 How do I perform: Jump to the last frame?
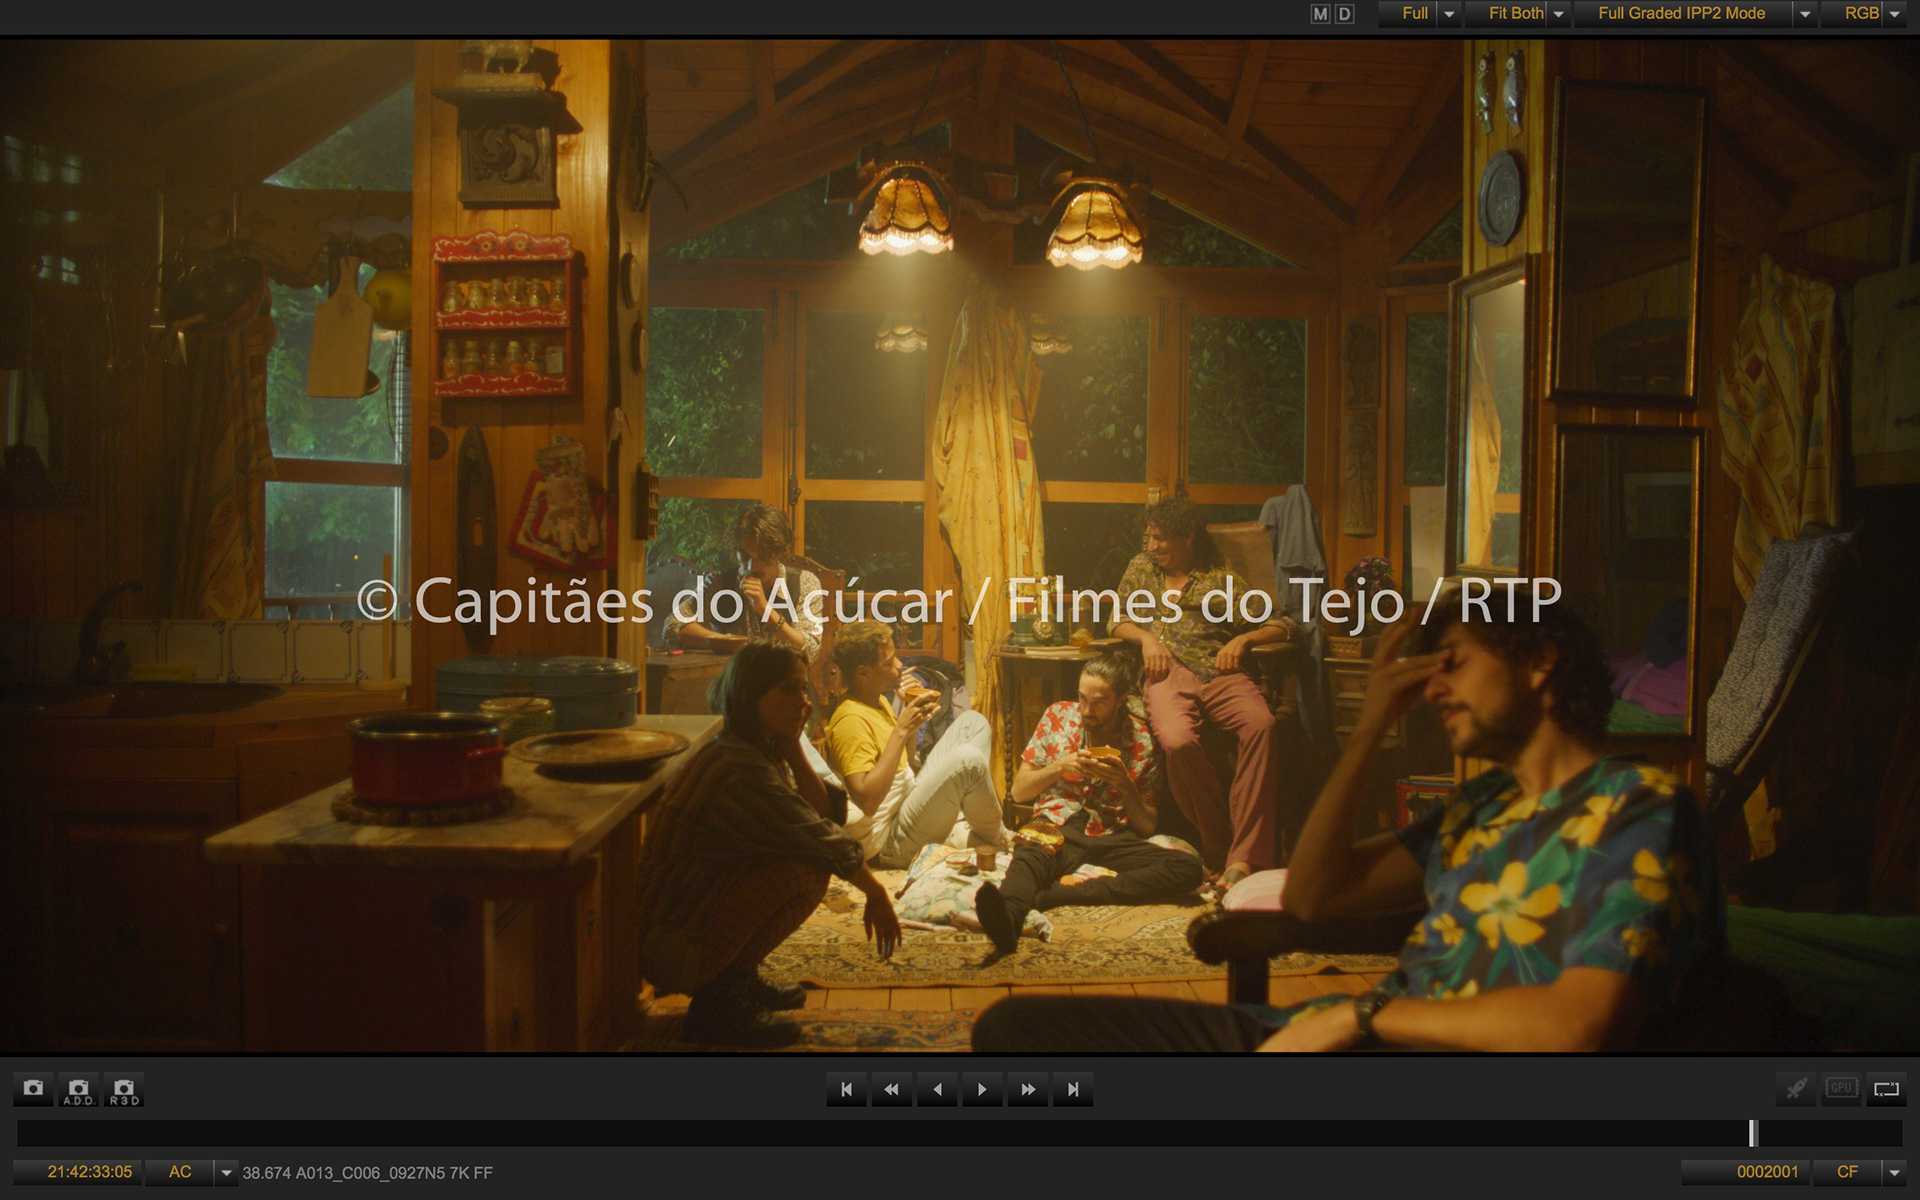coord(1073,1089)
